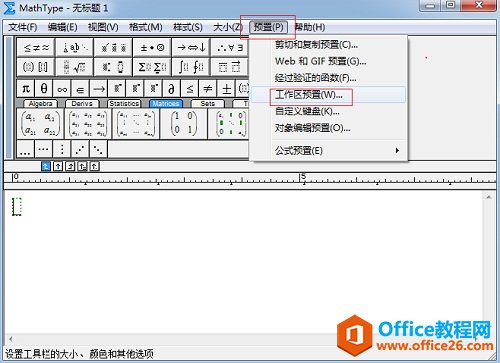This screenshot has width=500, height=363.
Task: Click the horizontal scrollbar left arrow
Action: (11, 339)
